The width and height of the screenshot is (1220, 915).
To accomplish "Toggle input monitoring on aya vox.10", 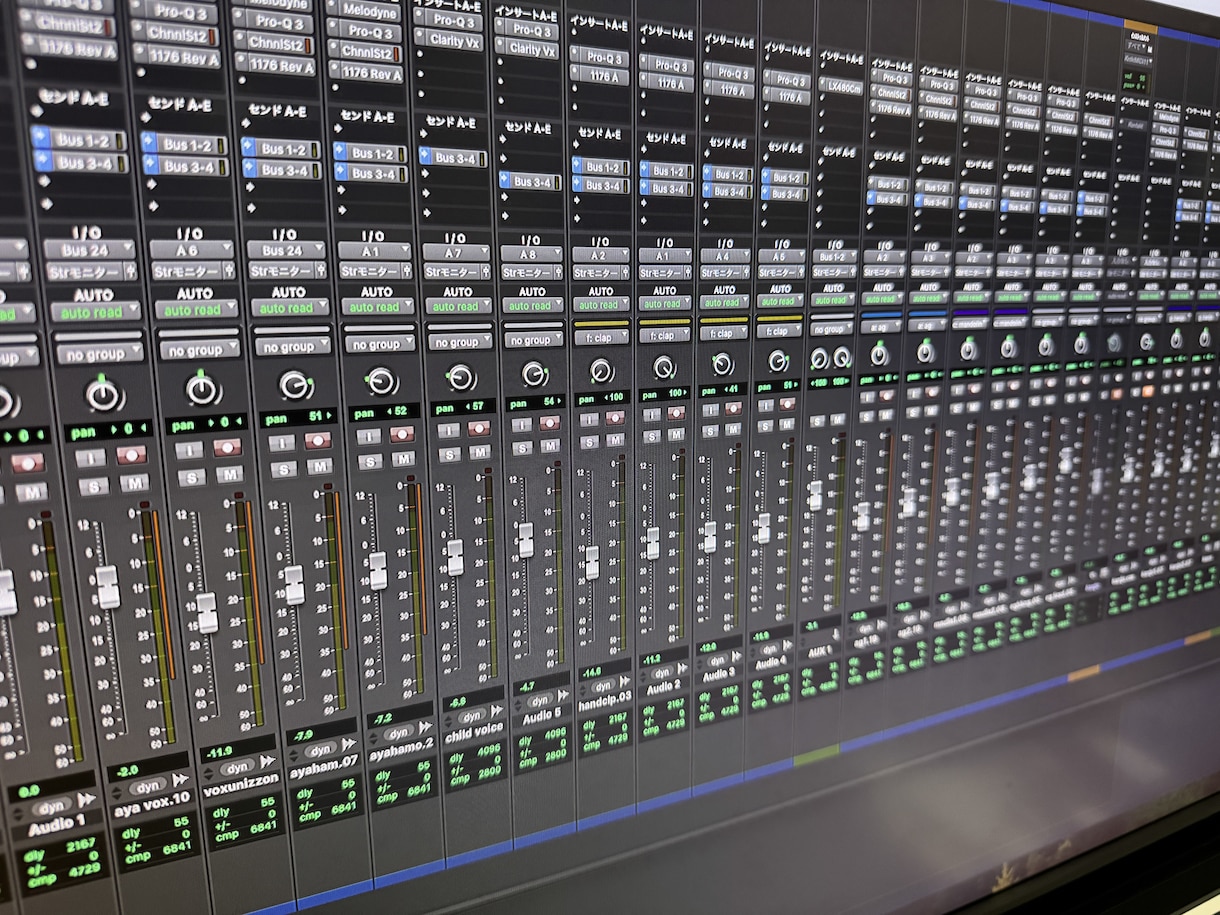I will 90,458.
